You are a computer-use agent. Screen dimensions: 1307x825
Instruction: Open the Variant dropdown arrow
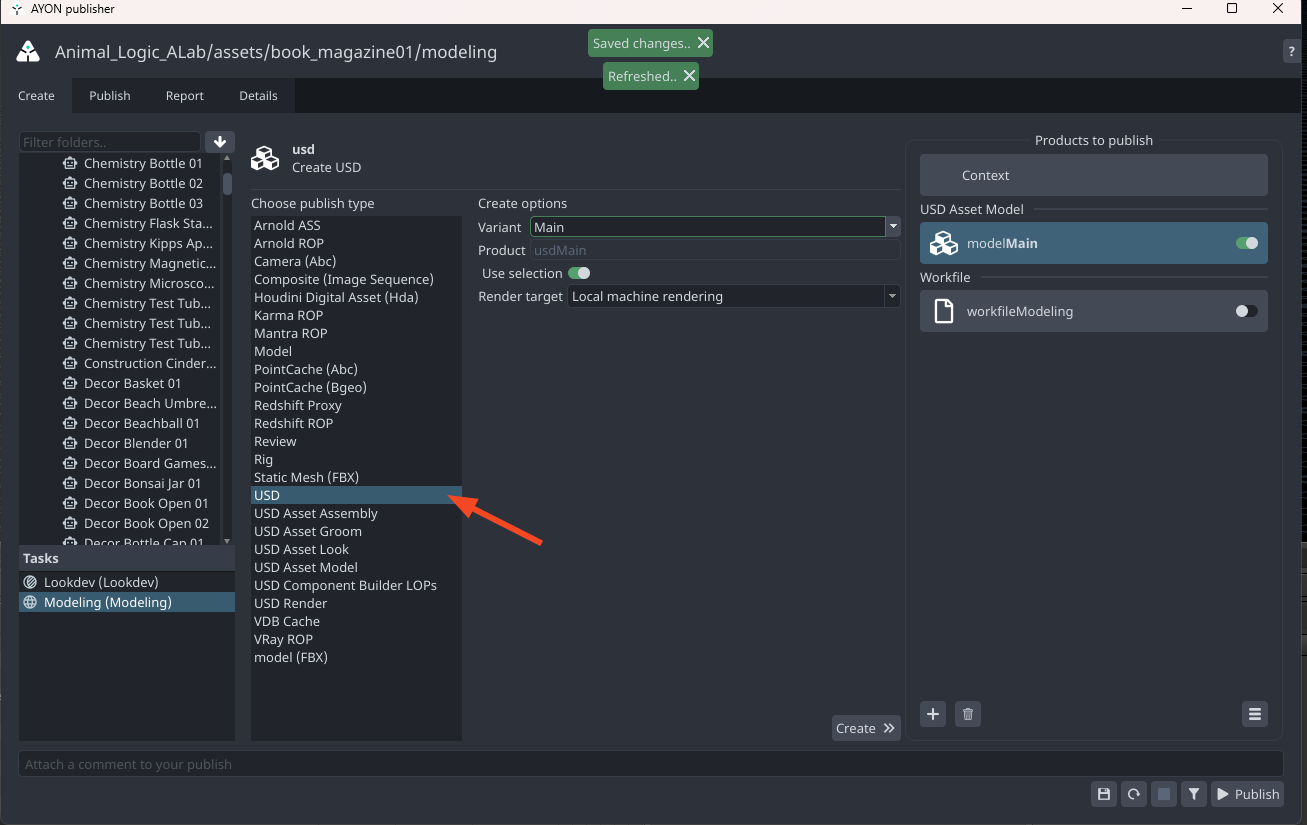pos(893,227)
